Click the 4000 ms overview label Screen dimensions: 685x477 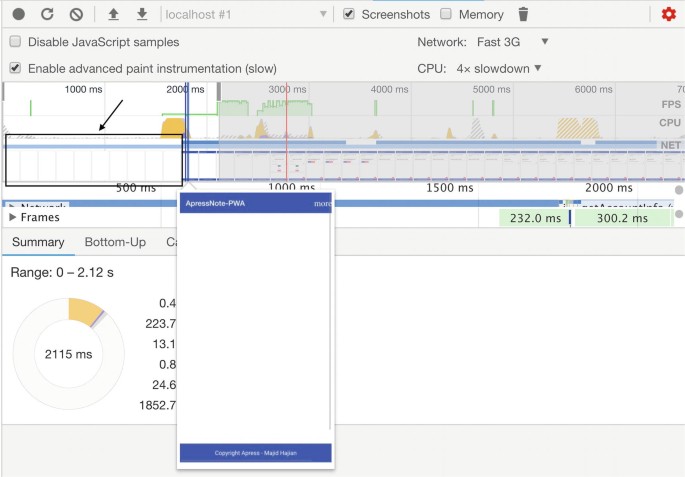point(389,90)
